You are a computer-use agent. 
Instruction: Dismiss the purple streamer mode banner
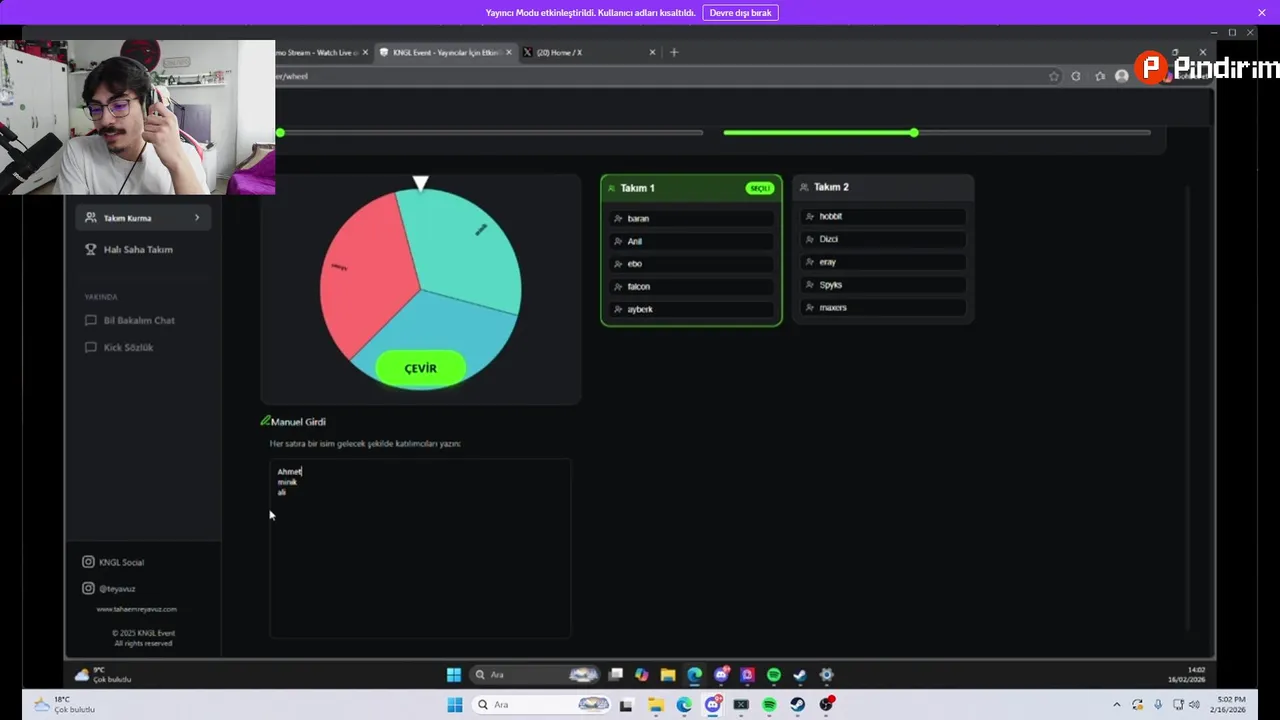pyautogui.click(x=1262, y=13)
